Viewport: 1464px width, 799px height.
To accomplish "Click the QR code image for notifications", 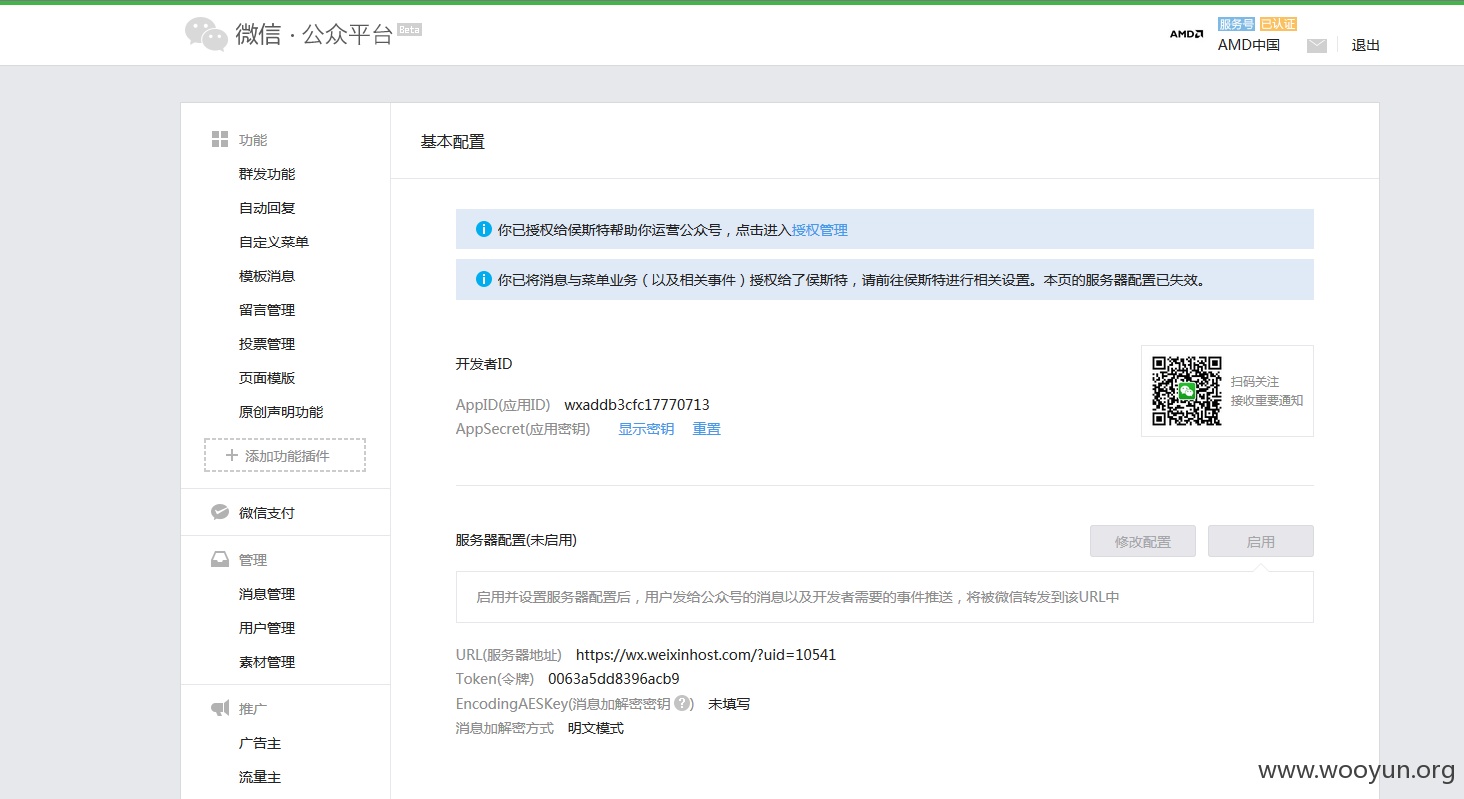I will pos(1187,391).
